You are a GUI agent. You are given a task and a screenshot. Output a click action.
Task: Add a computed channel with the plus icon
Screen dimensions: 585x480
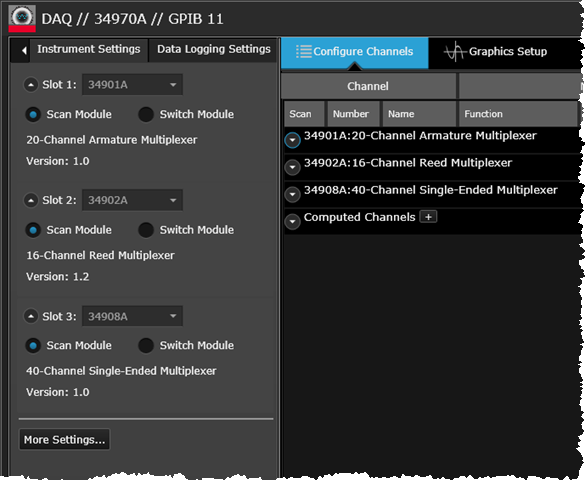coord(428,217)
